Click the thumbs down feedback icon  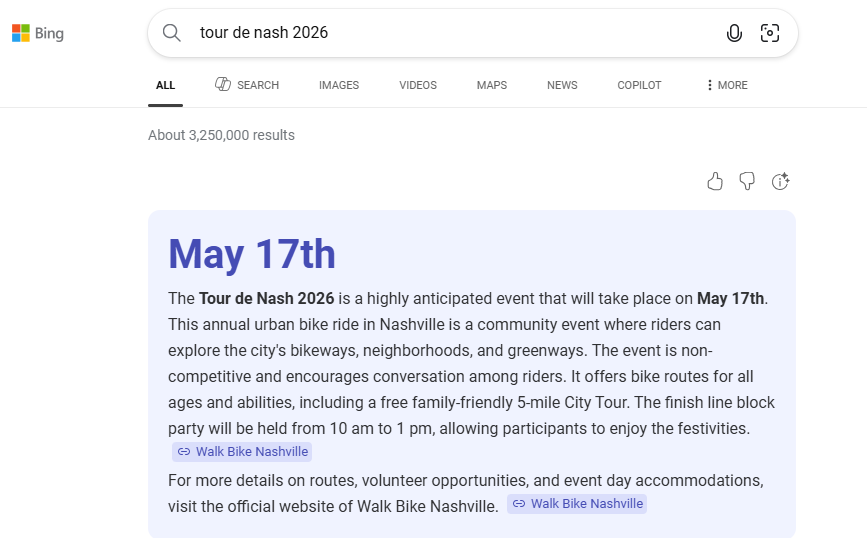point(747,181)
